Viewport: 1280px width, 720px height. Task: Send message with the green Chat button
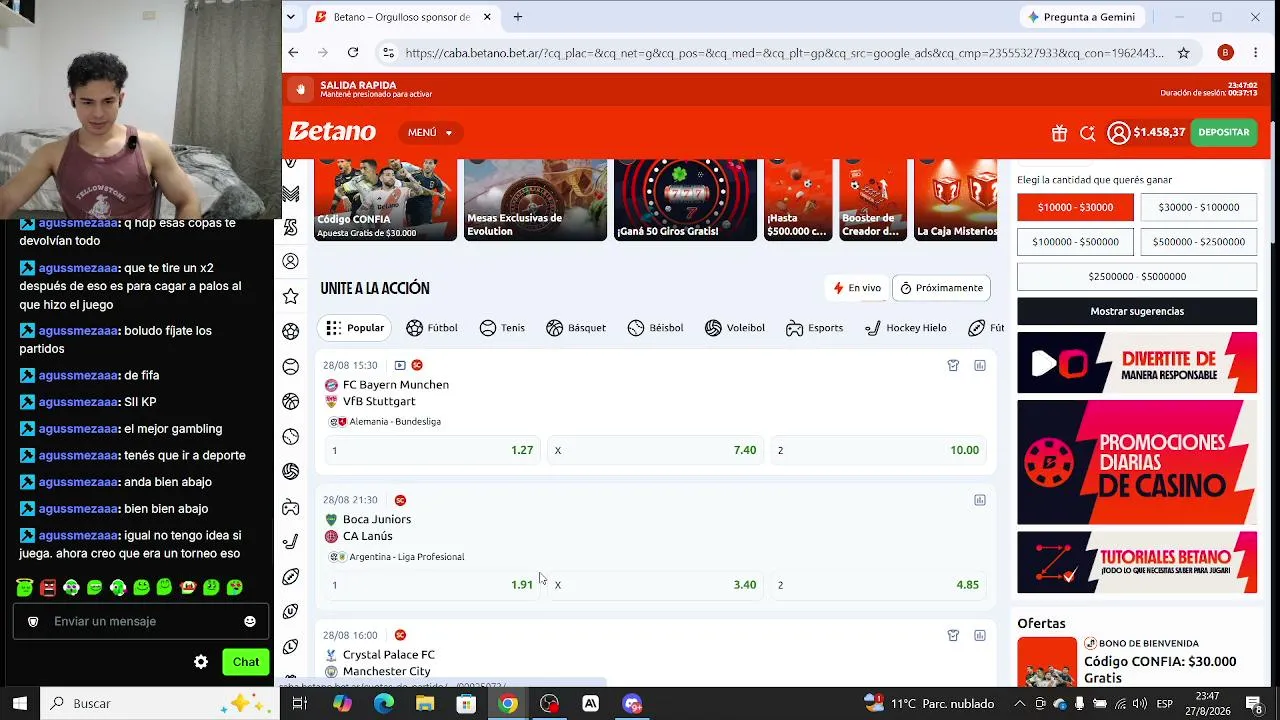coord(246,662)
